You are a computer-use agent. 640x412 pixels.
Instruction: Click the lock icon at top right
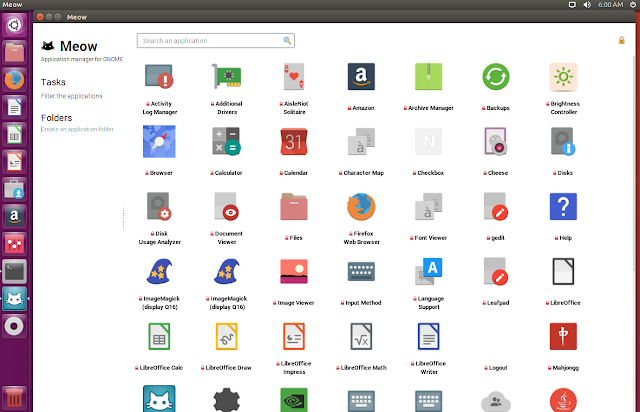point(622,40)
